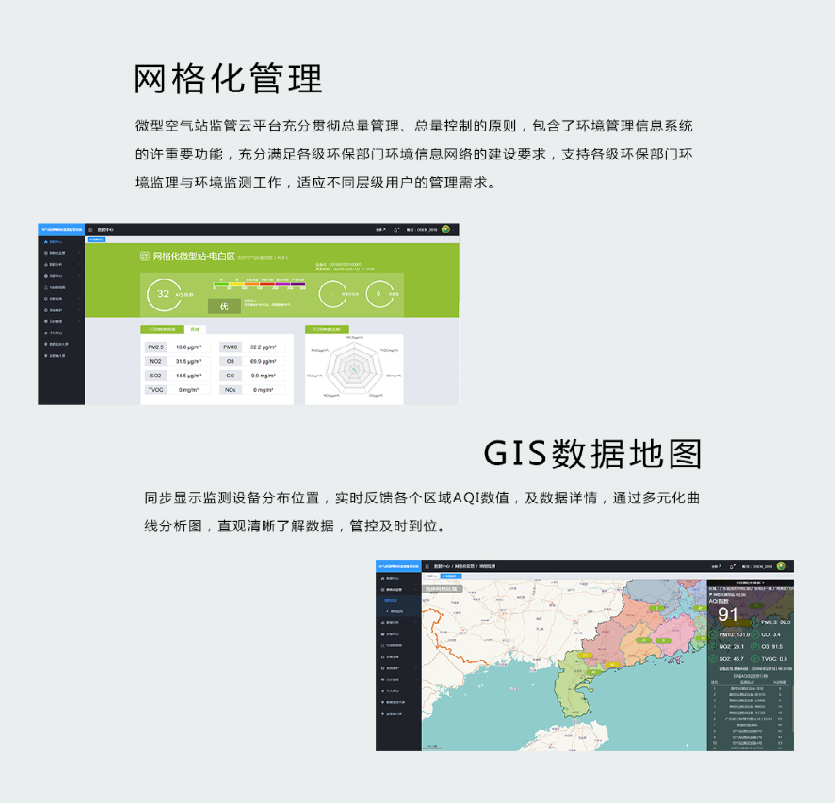Click hamburger menu icon in GIS map header
835x803 pixels.
coord(428,566)
